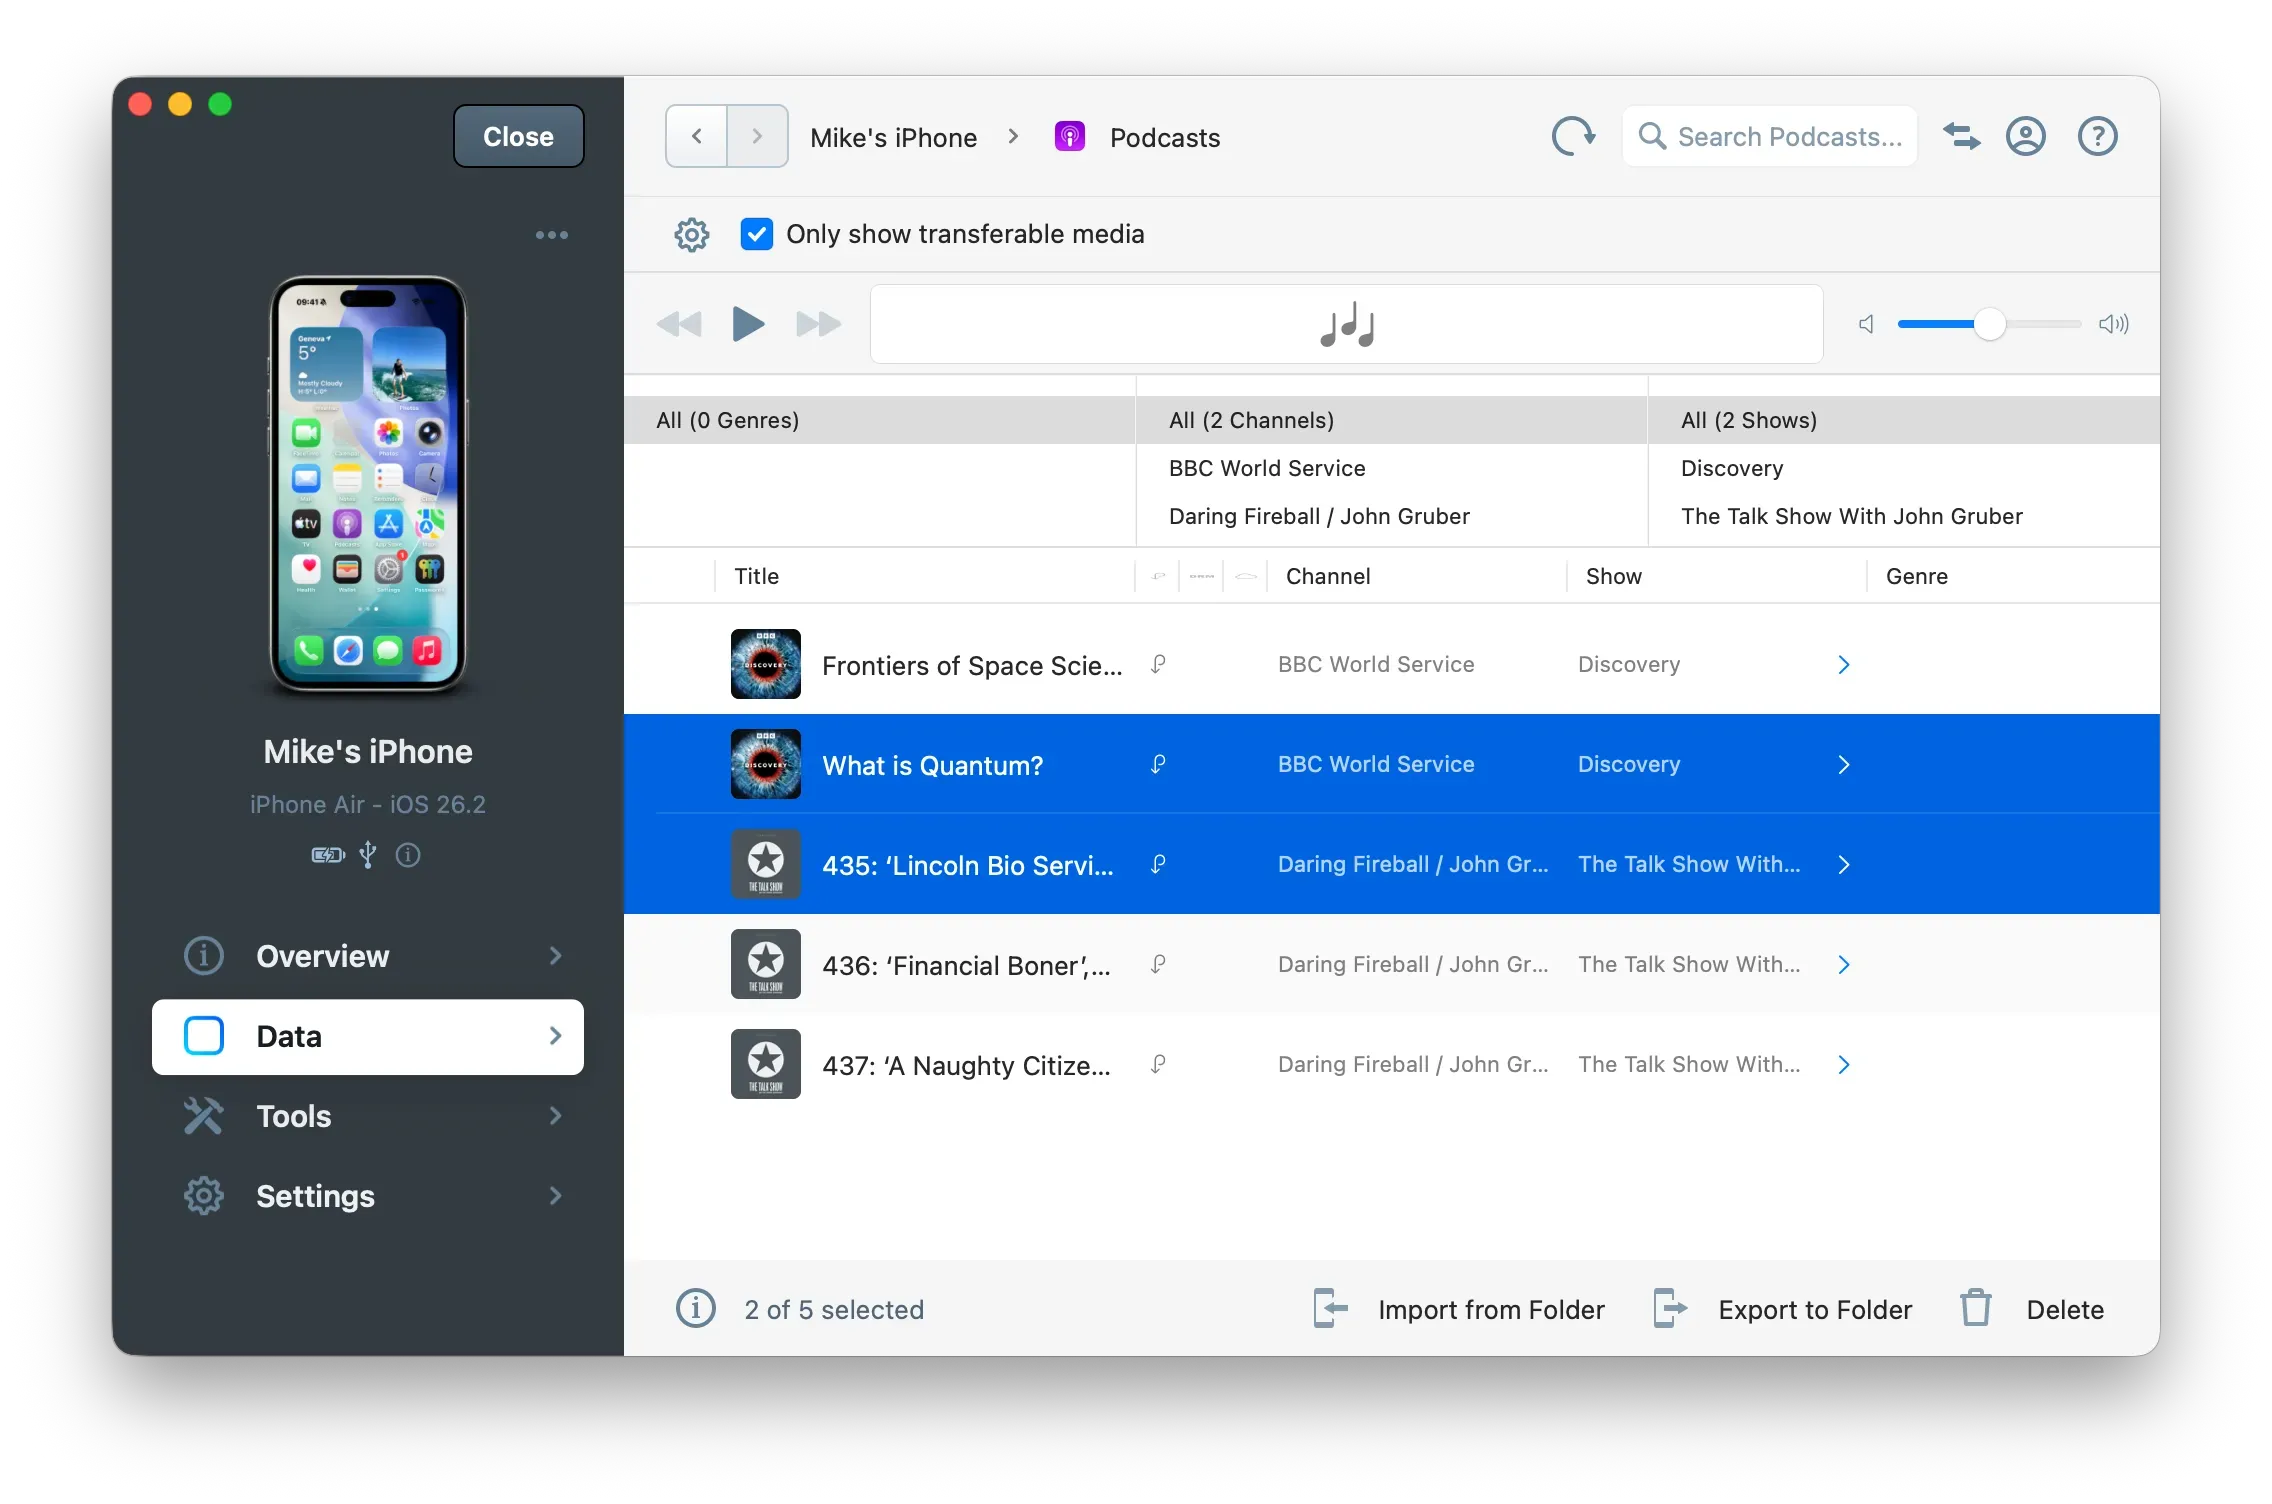Open podcast settings gear icon
Screen dimensions: 2272x1504
pyautogui.click(x=691, y=235)
